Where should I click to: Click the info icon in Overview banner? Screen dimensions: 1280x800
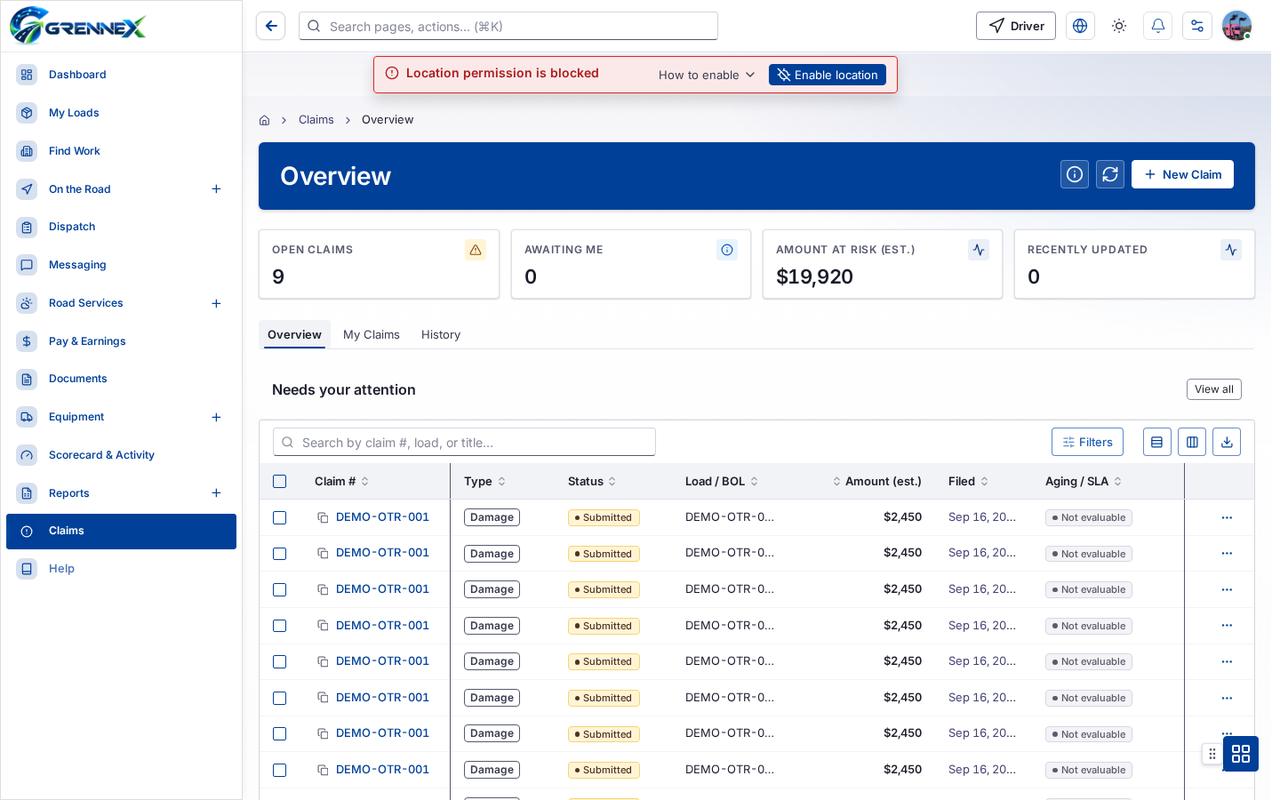point(1075,174)
